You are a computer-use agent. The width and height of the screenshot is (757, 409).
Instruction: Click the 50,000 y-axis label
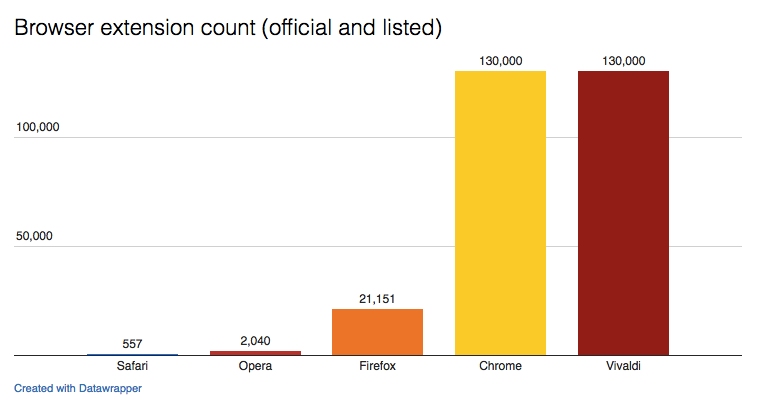point(34,236)
